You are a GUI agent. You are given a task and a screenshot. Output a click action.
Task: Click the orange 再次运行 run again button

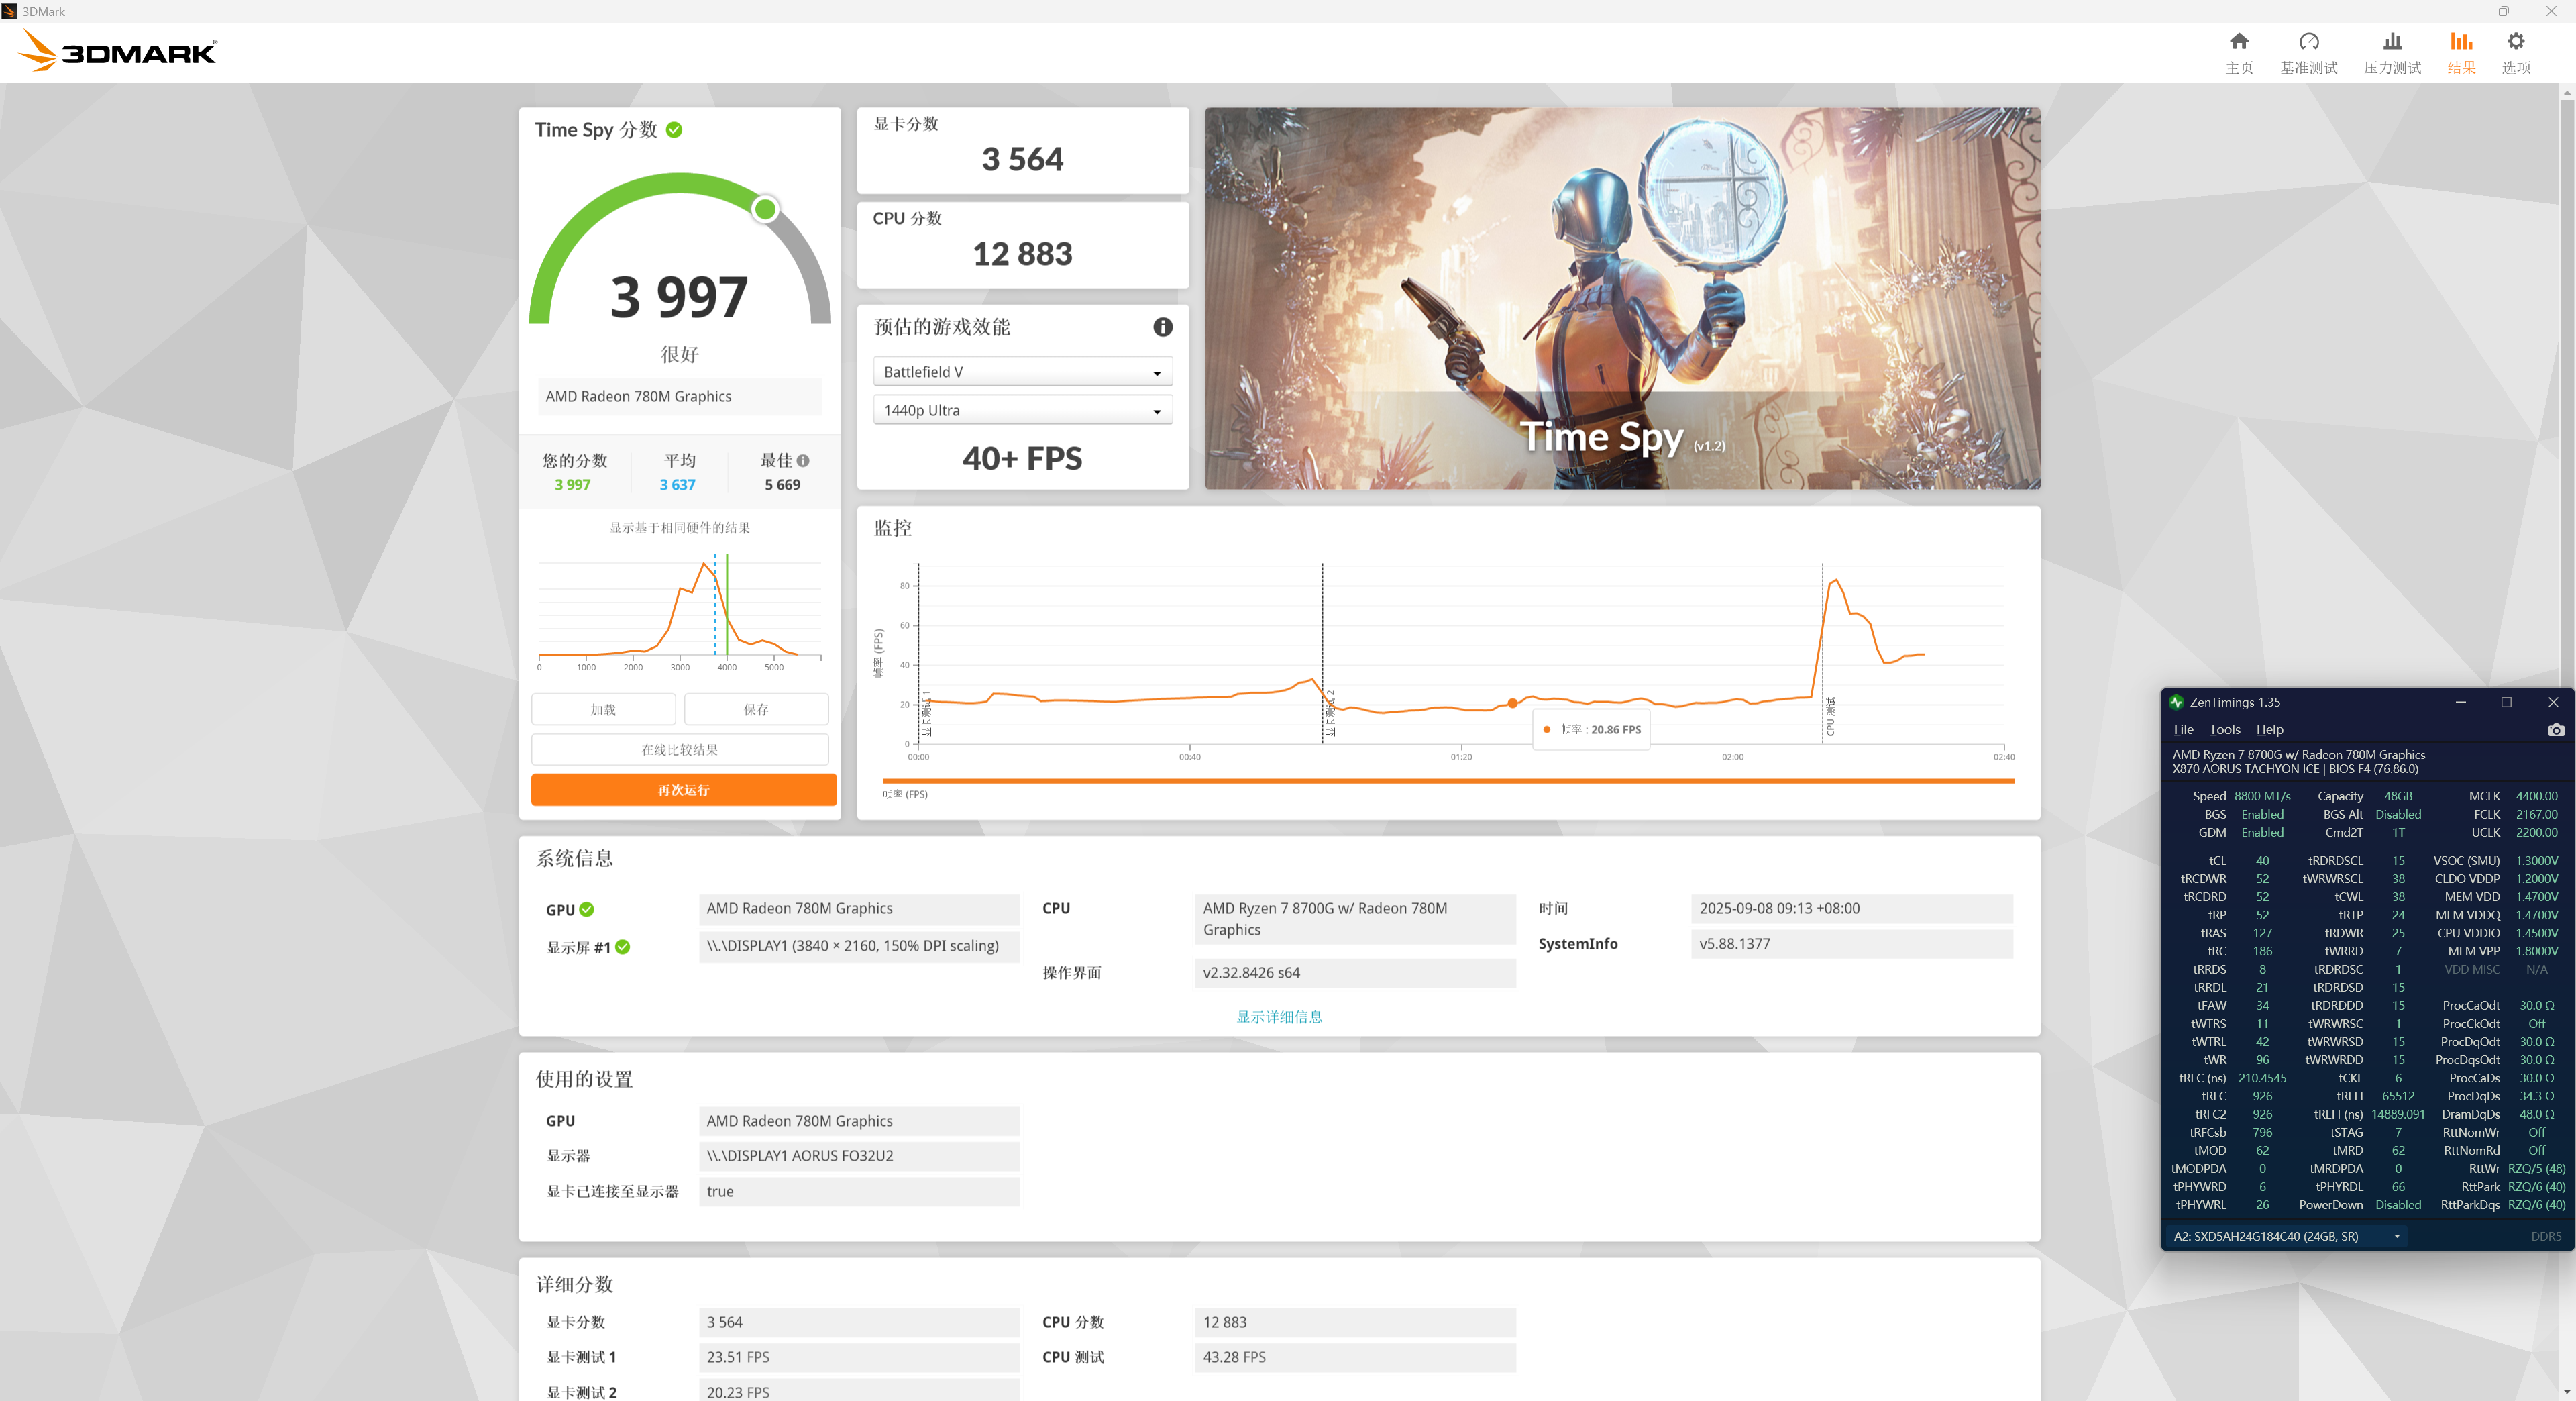(x=683, y=790)
